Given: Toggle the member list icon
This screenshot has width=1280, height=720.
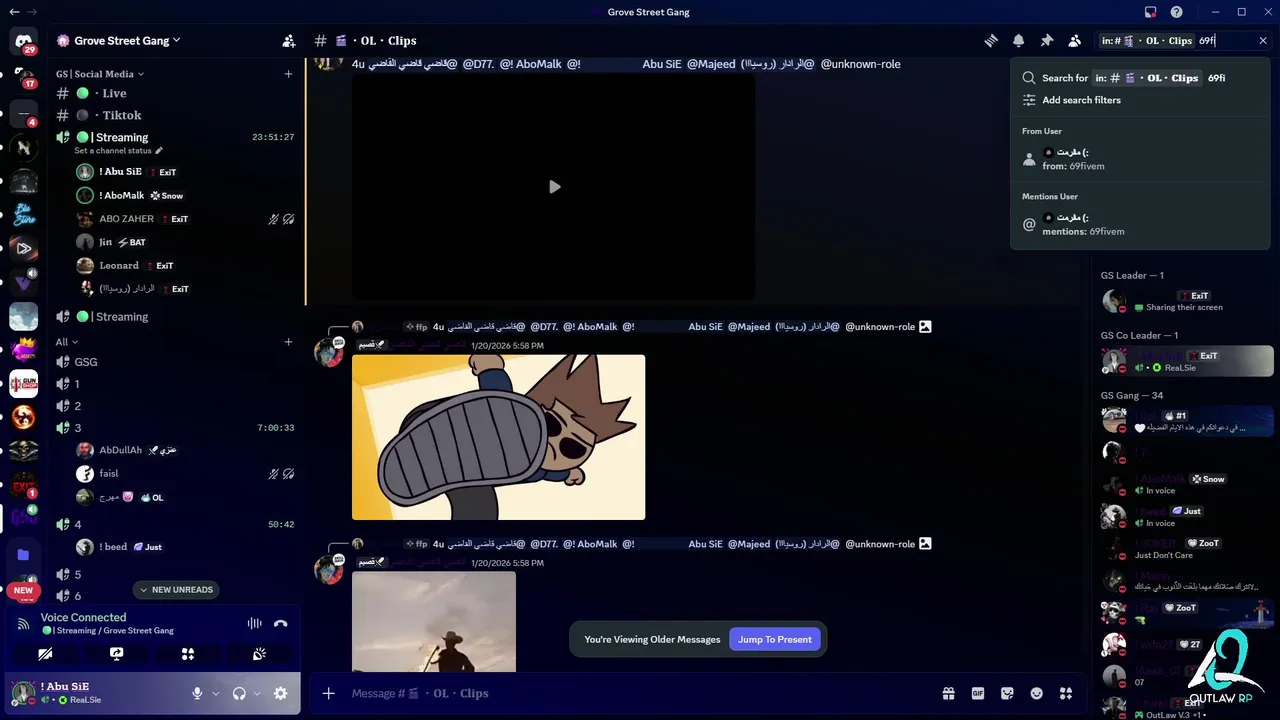Looking at the screenshot, I should 1074,41.
